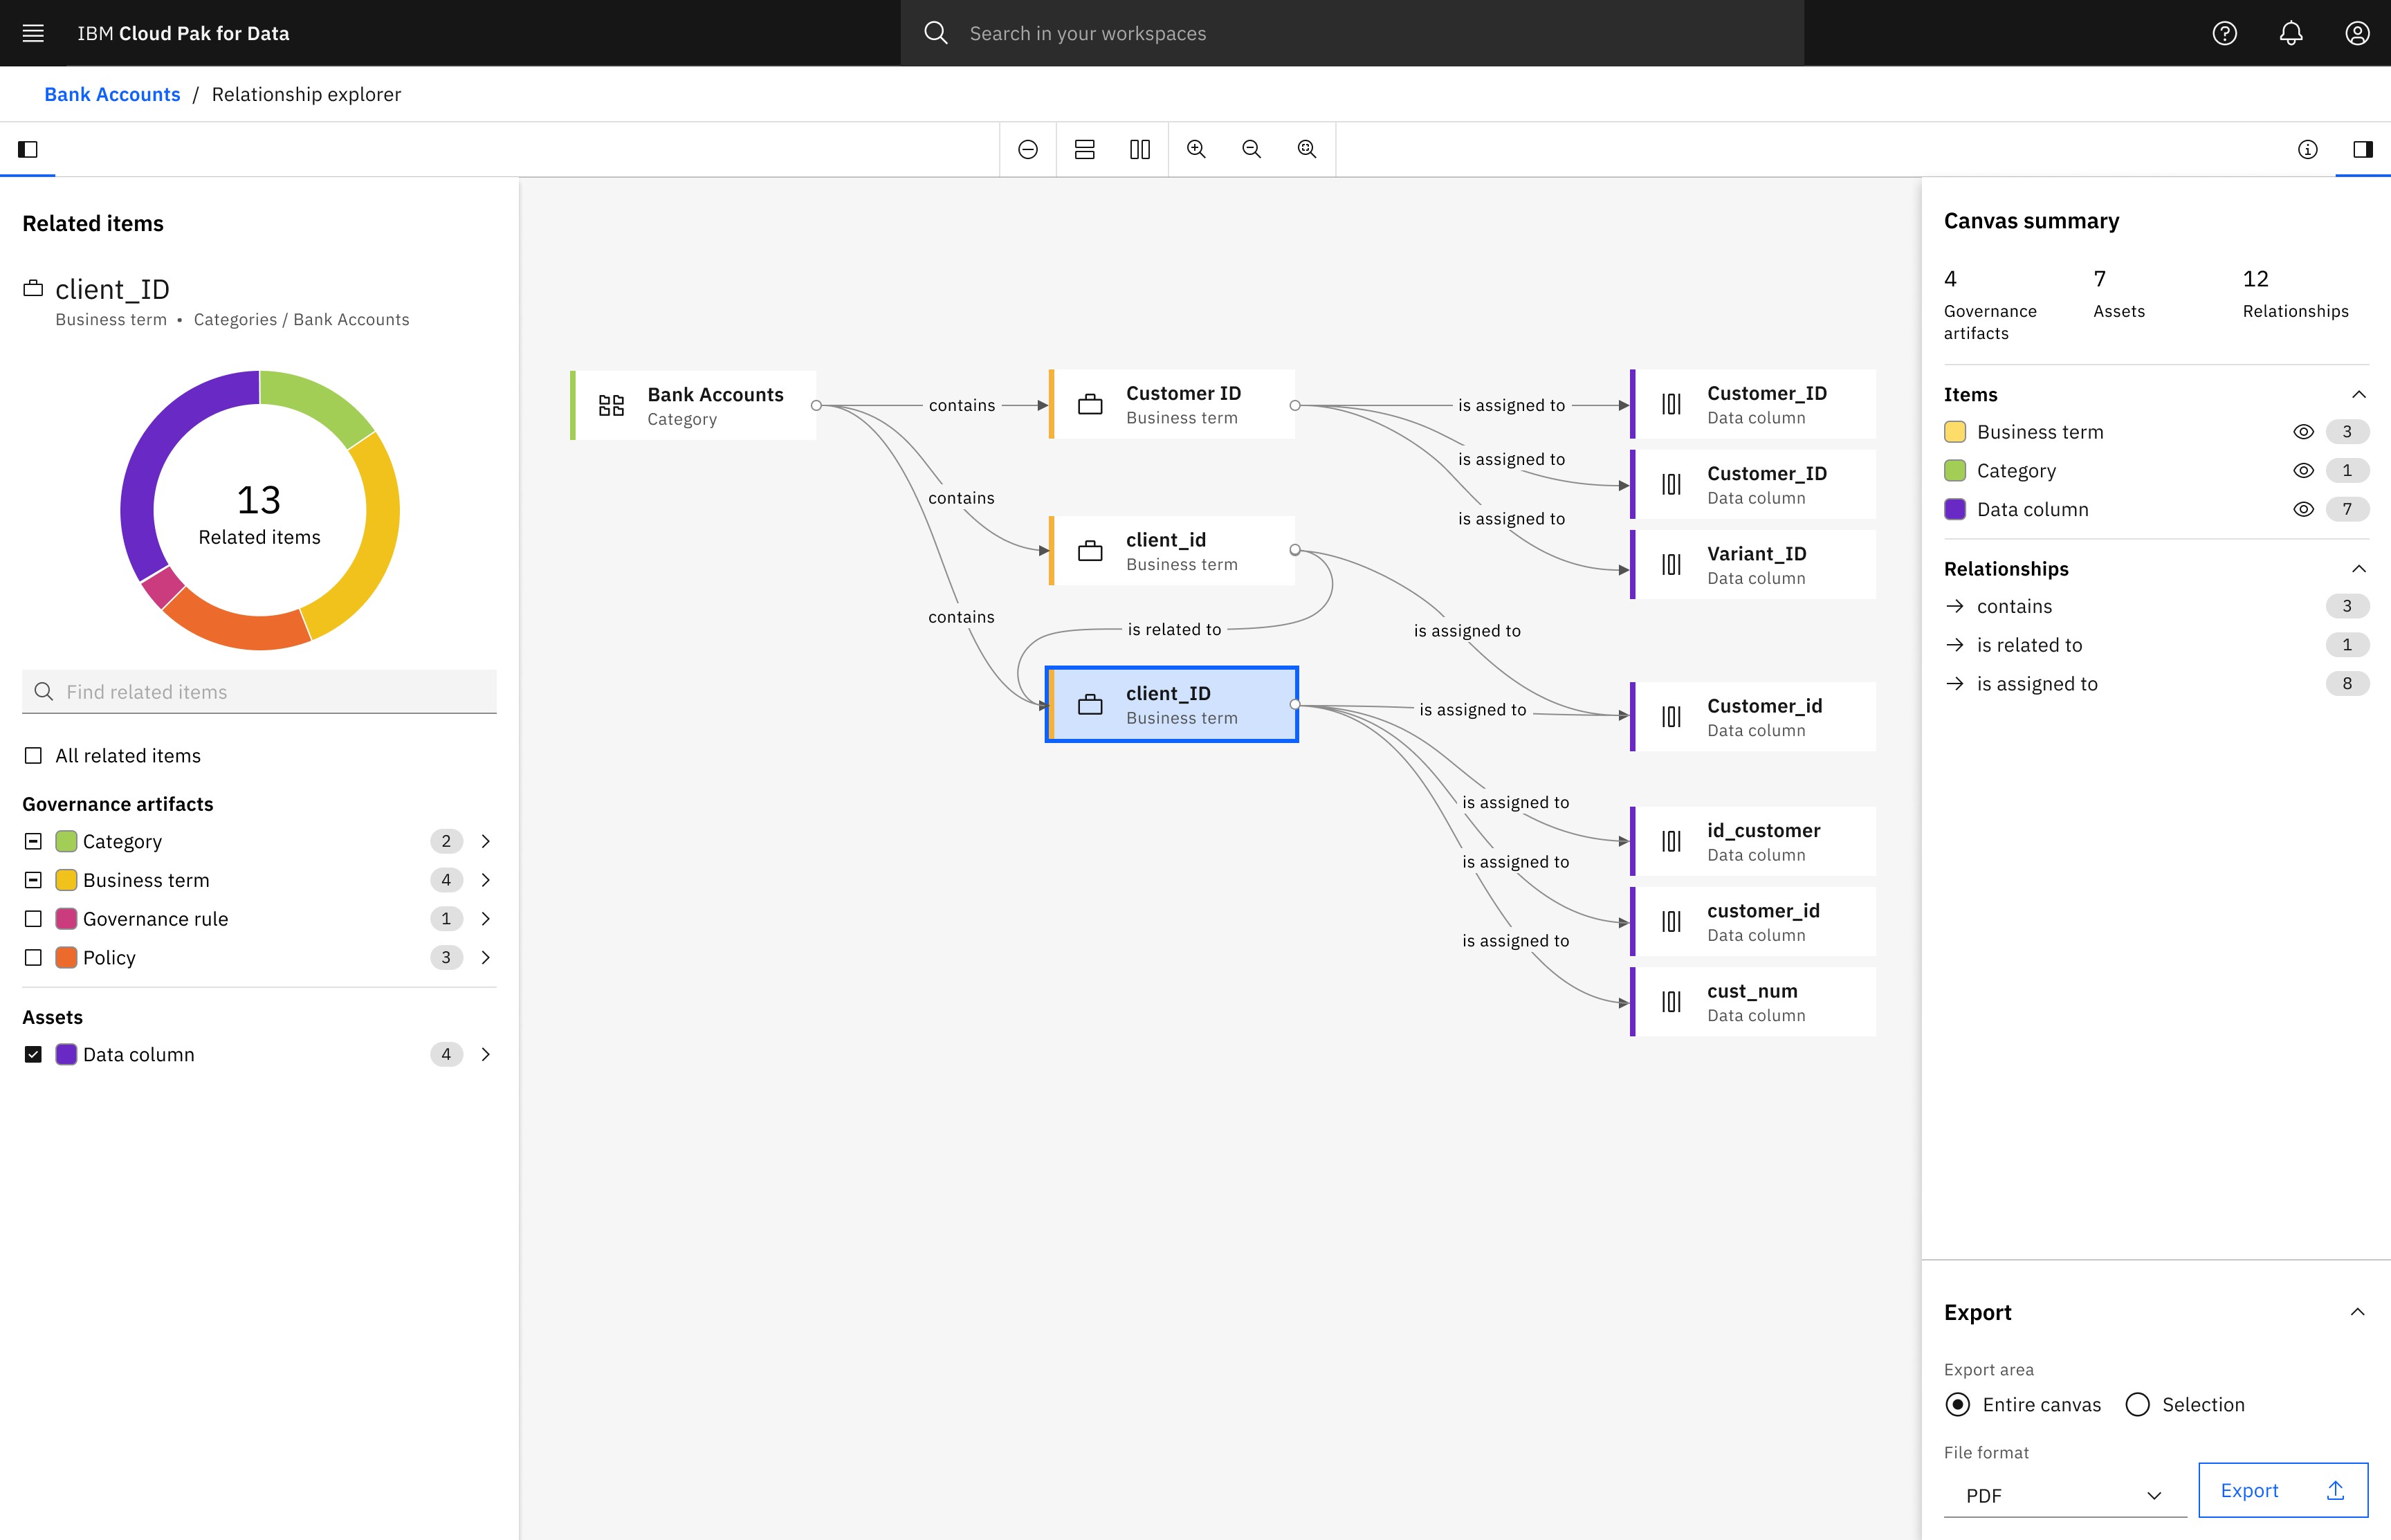
Task: Click the notifications bell icon
Action: coord(2290,33)
